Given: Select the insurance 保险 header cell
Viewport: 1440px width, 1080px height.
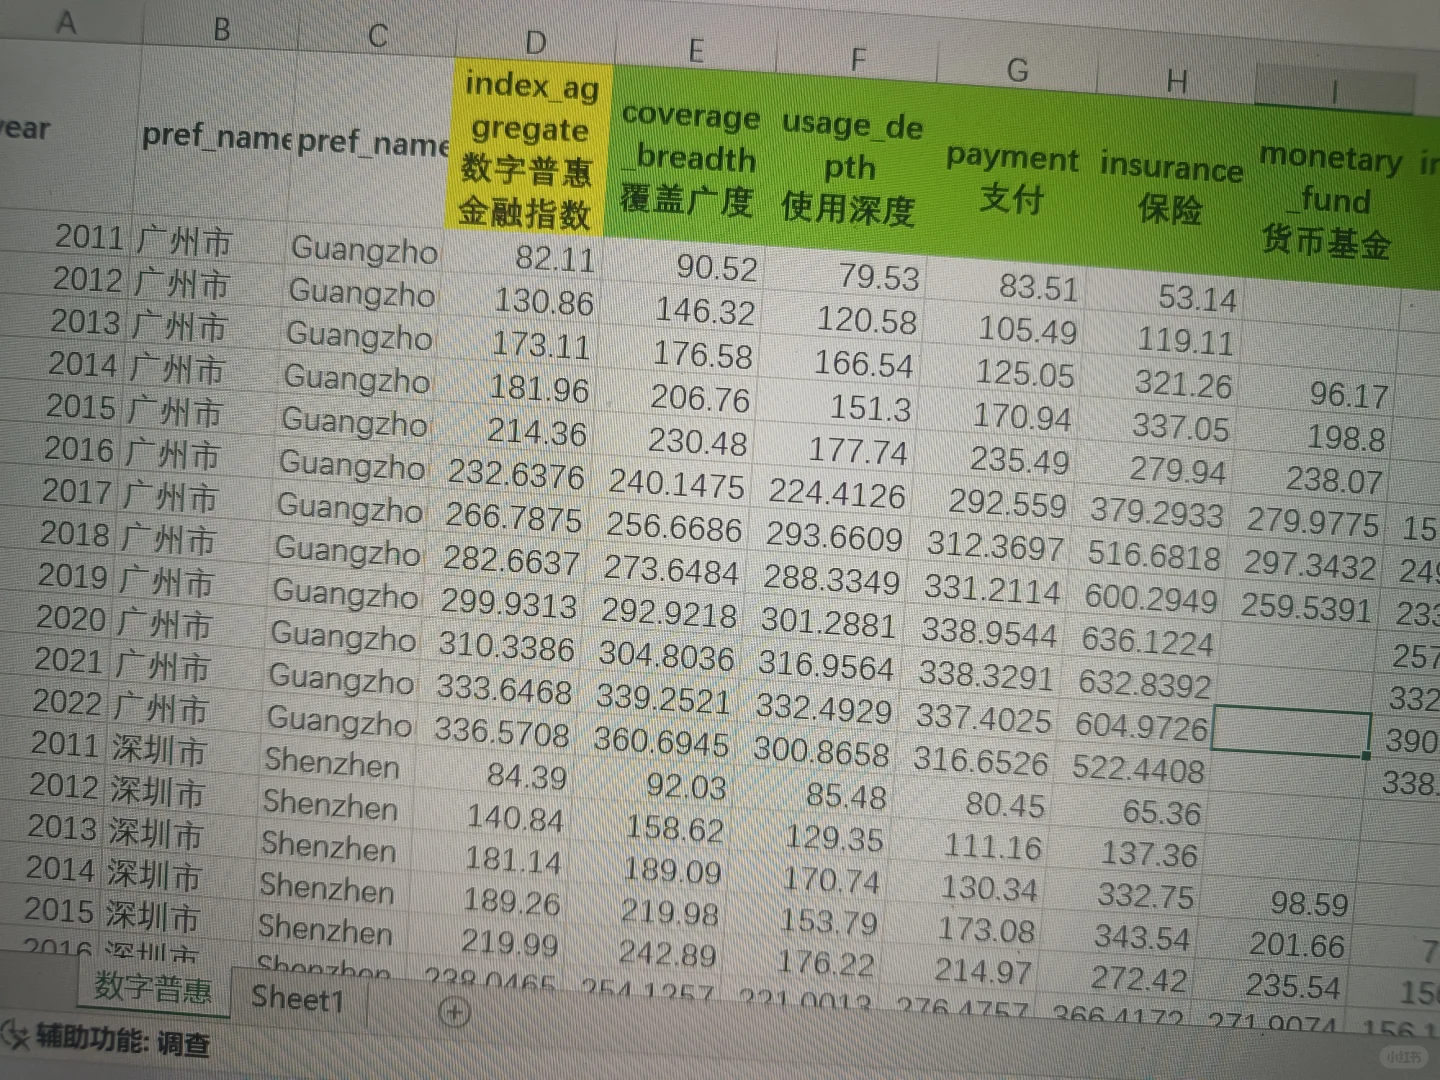Looking at the screenshot, I should [x=1170, y=187].
